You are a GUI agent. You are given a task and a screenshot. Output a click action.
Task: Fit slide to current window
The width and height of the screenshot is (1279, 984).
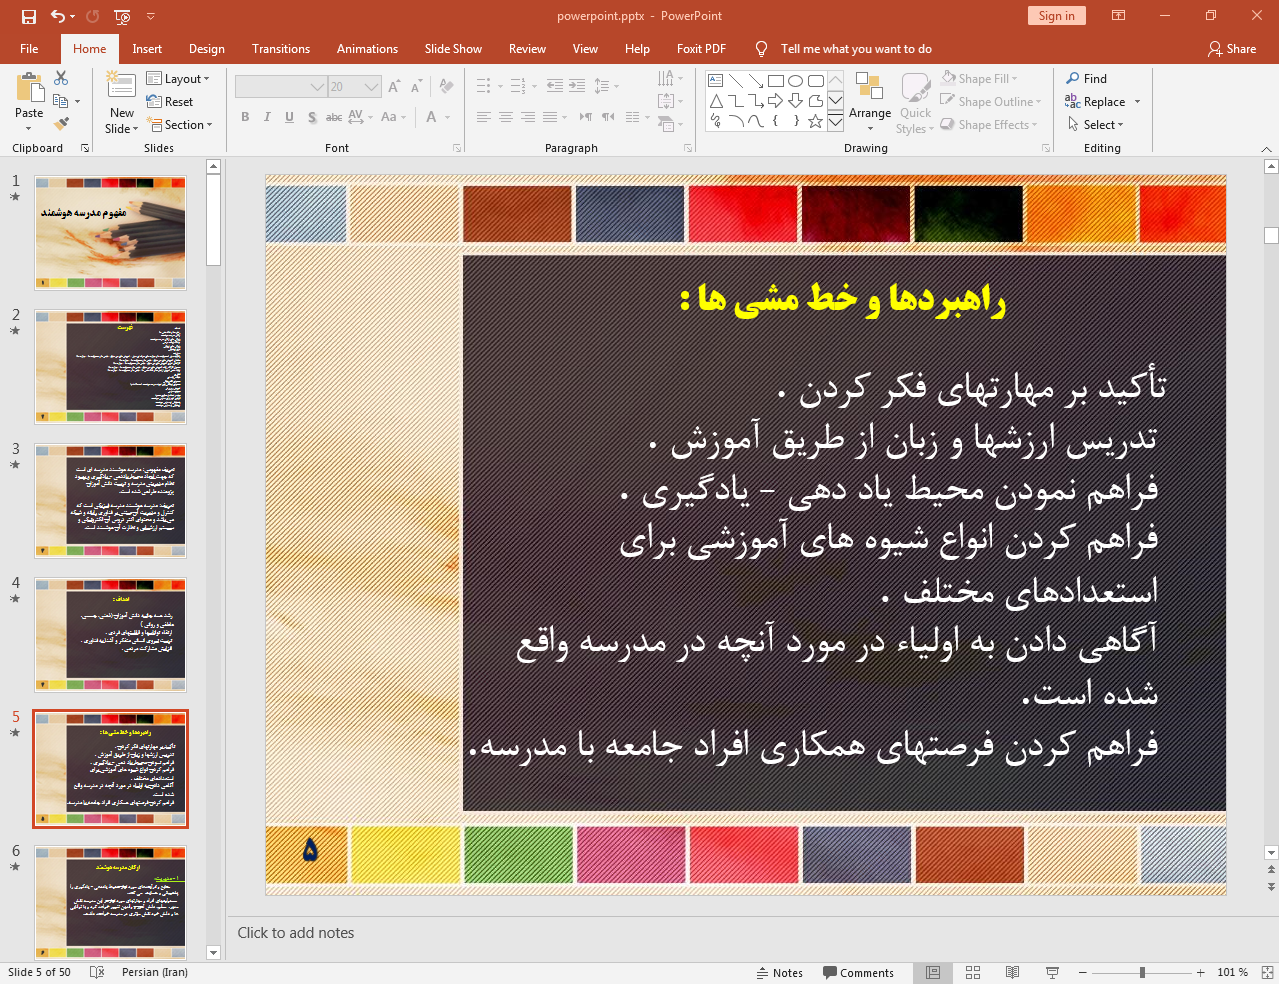(x=1267, y=973)
